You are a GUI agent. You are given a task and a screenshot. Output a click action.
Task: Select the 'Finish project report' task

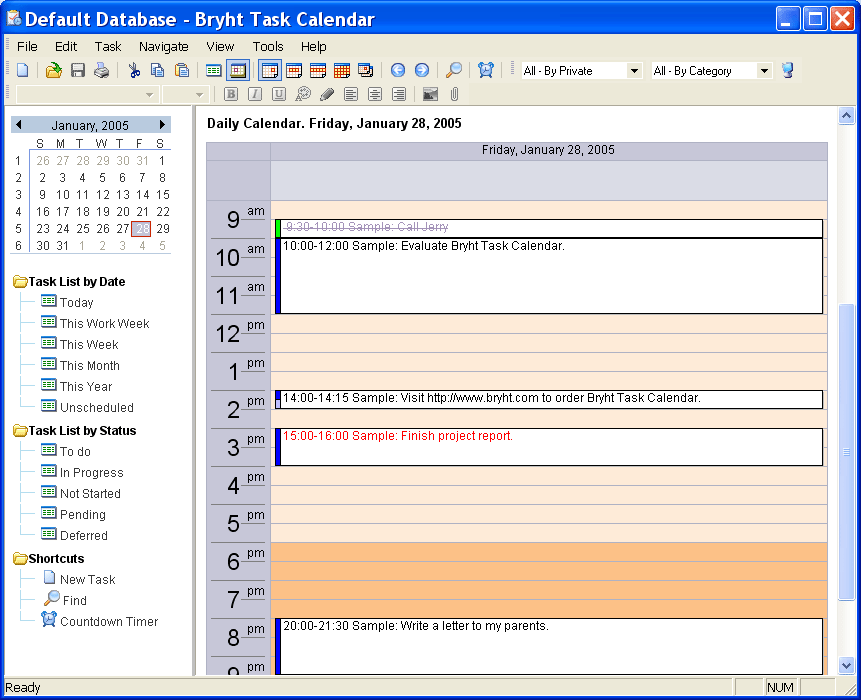coord(549,447)
